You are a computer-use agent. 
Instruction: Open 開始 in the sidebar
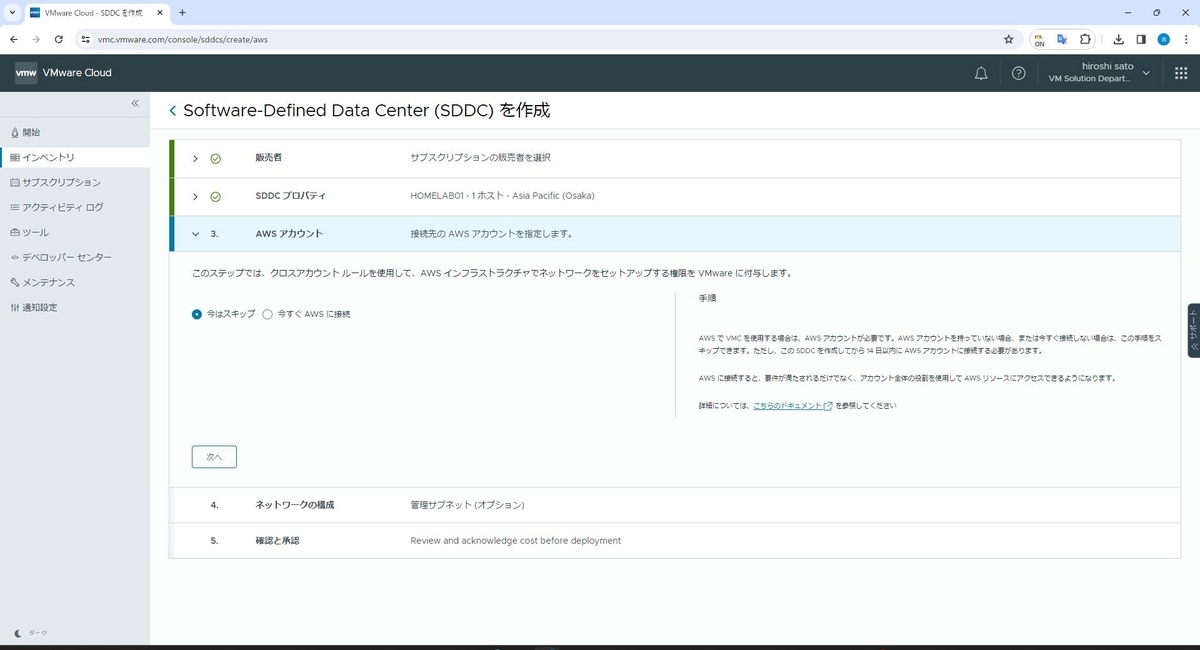point(75,132)
